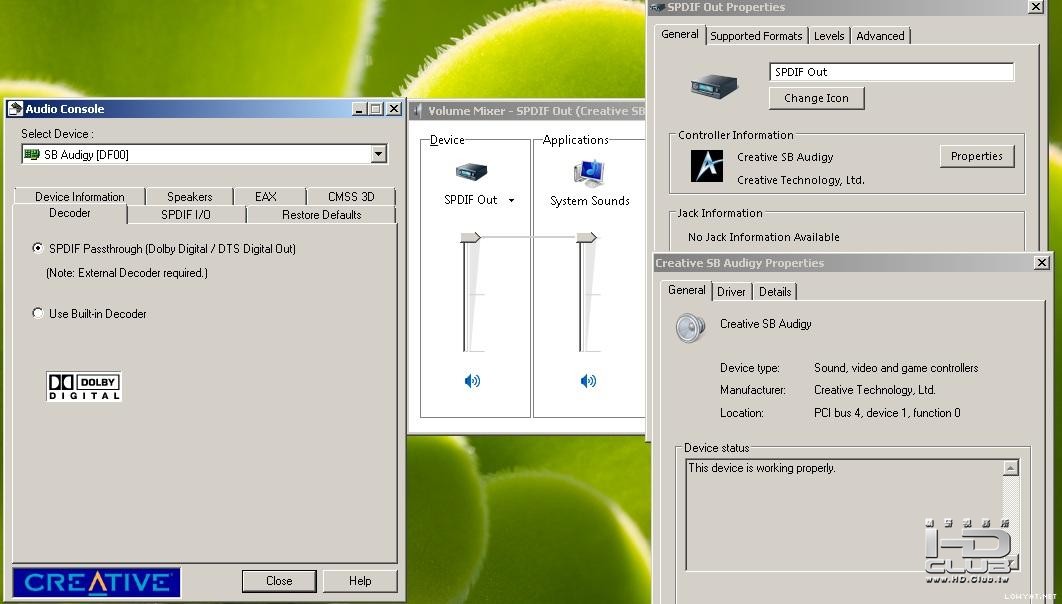Image resolution: width=1062 pixels, height=604 pixels.
Task: Select the Decoder tab
Action: [x=69, y=213]
